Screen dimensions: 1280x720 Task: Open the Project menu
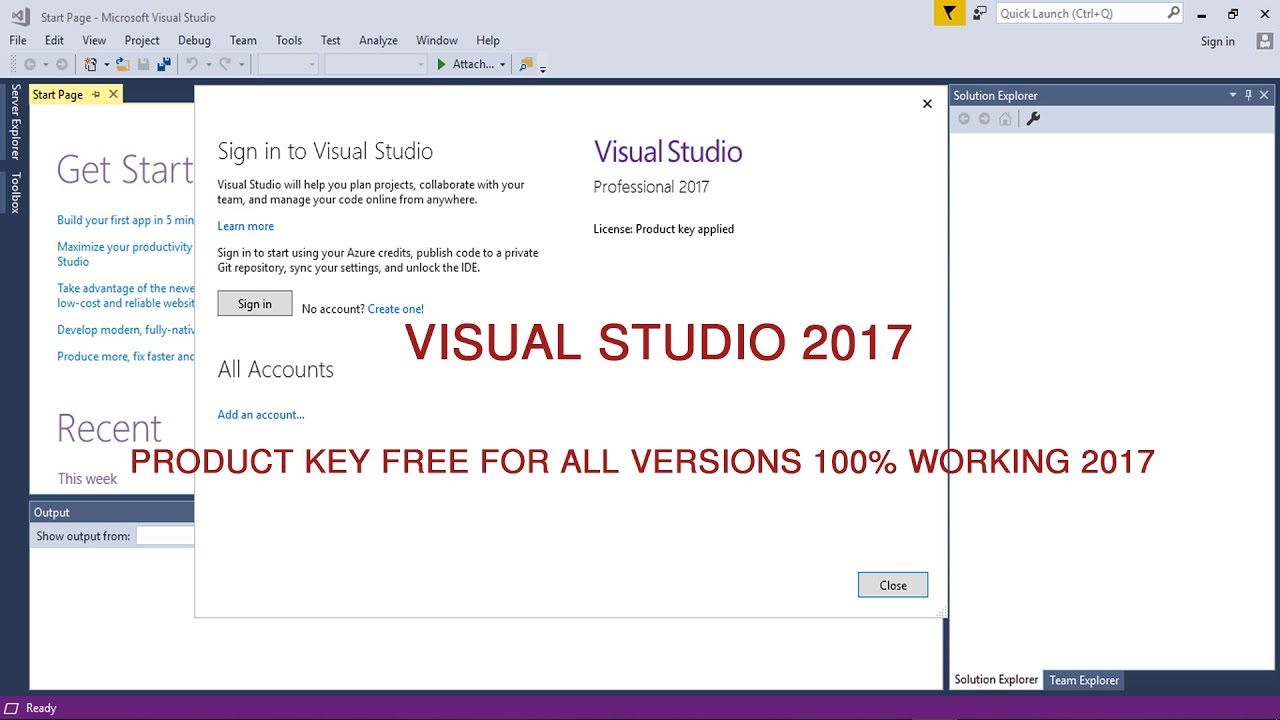tap(142, 40)
